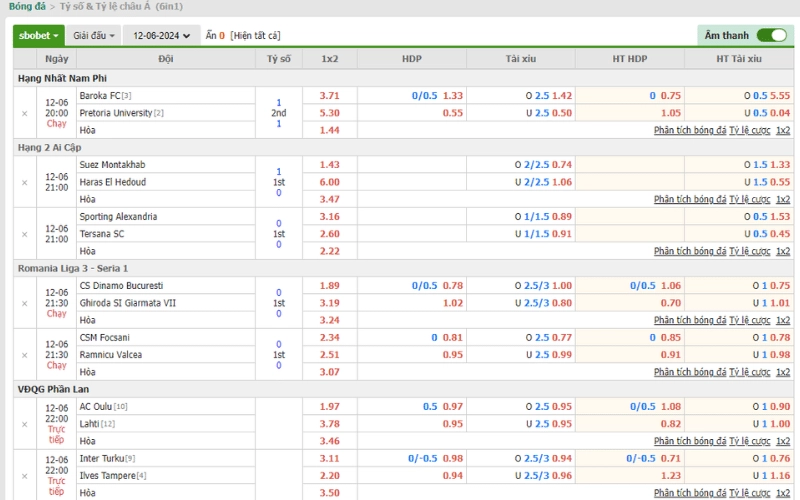Screen dimensions: 800x500
Task: Hide the Baroka FC match row
Action: point(24,113)
